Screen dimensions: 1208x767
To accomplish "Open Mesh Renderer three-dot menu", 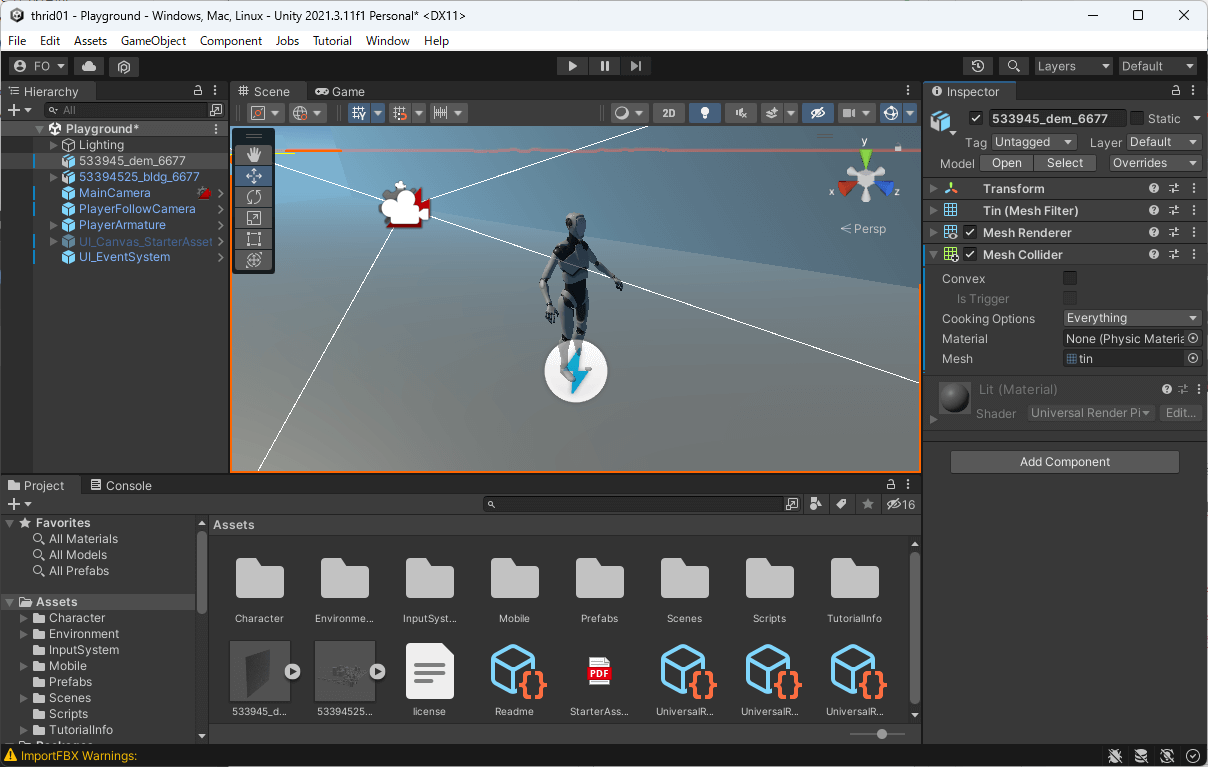I will tap(1194, 232).
